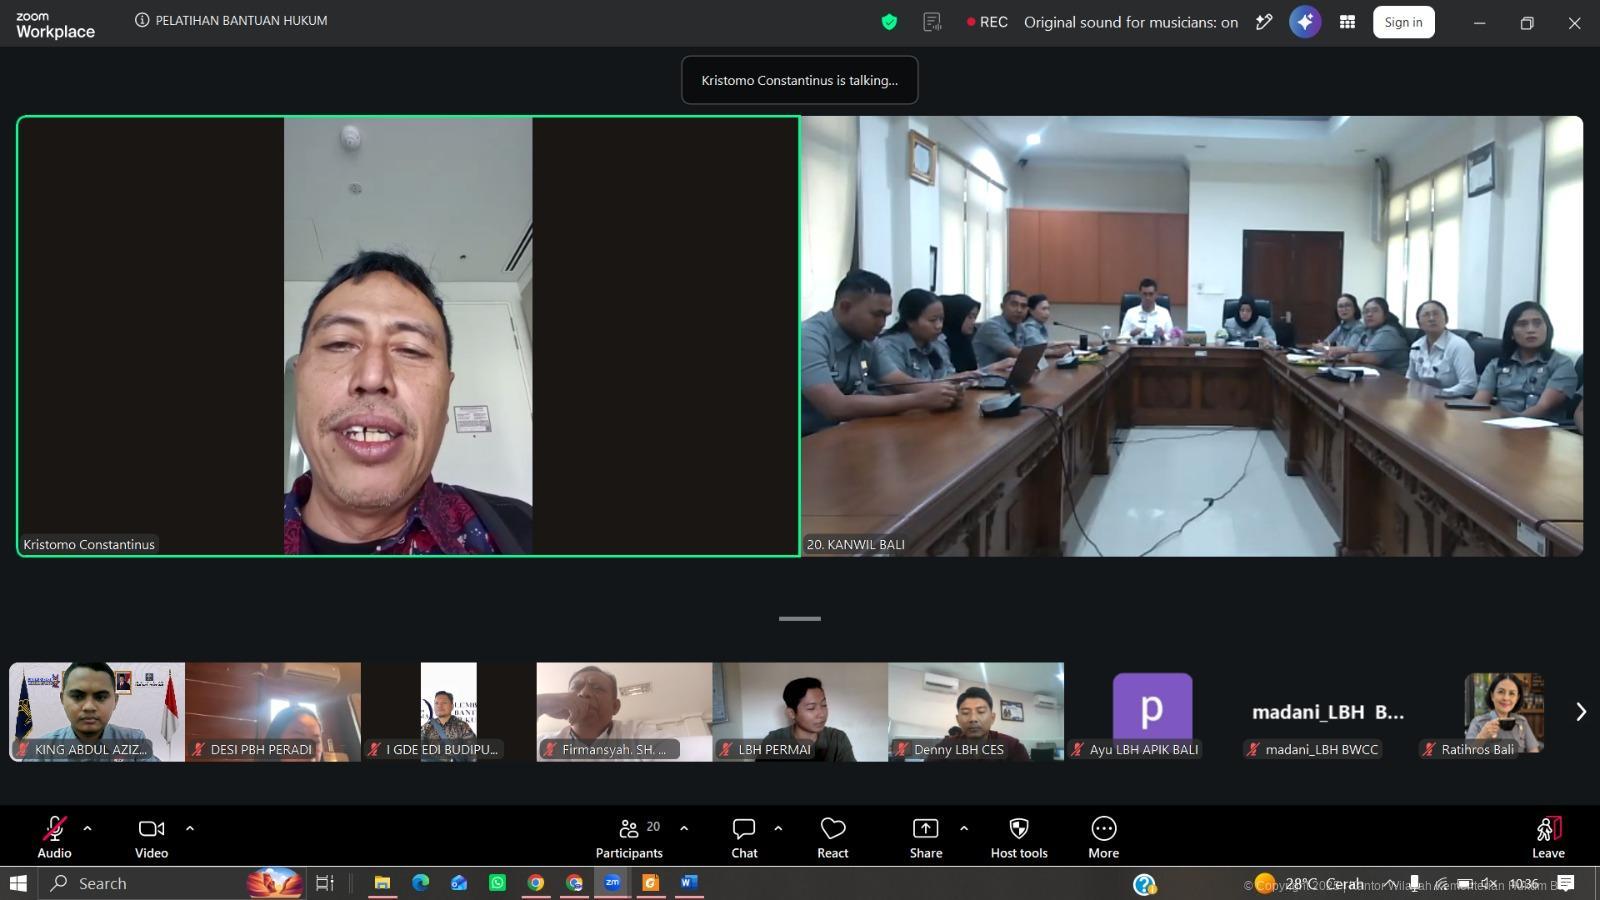The height and width of the screenshot is (900, 1600).
Task: Open the AI Companion sparkle icon
Action: pos(1305,22)
